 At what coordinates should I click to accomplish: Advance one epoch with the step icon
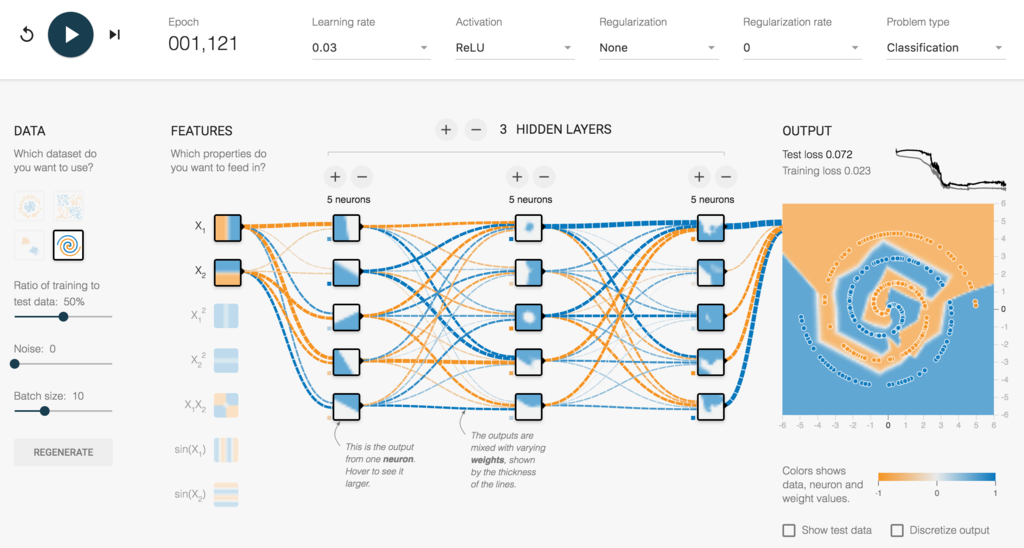point(115,35)
